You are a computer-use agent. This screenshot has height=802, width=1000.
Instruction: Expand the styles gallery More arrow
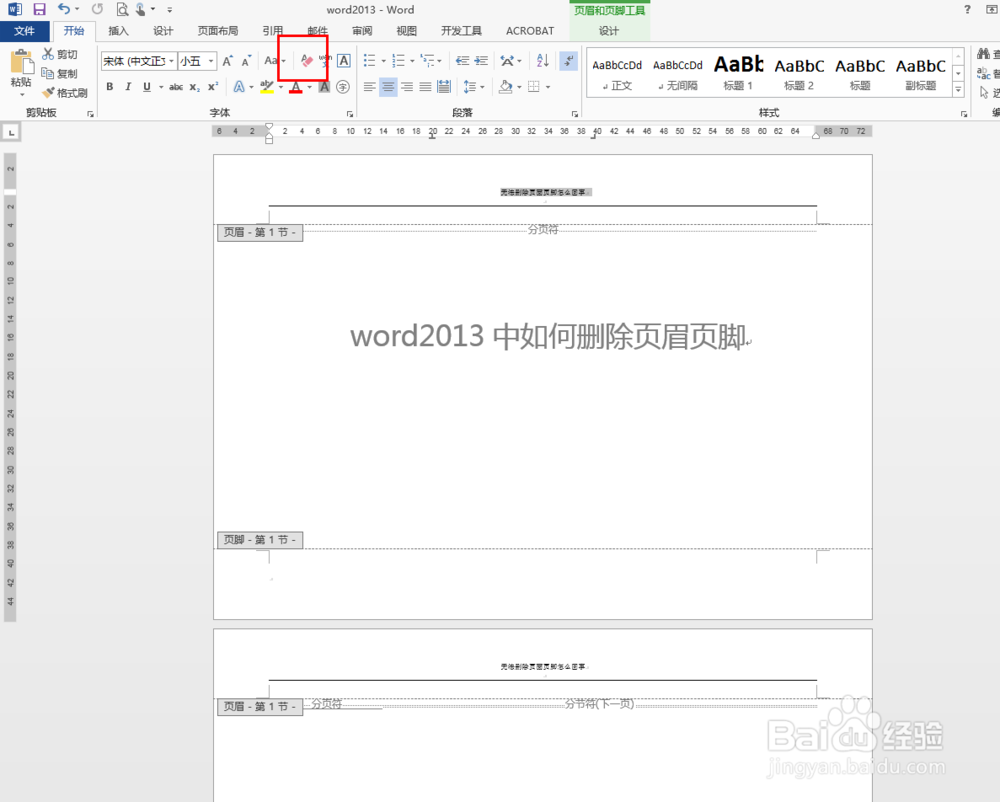tap(958, 90)
